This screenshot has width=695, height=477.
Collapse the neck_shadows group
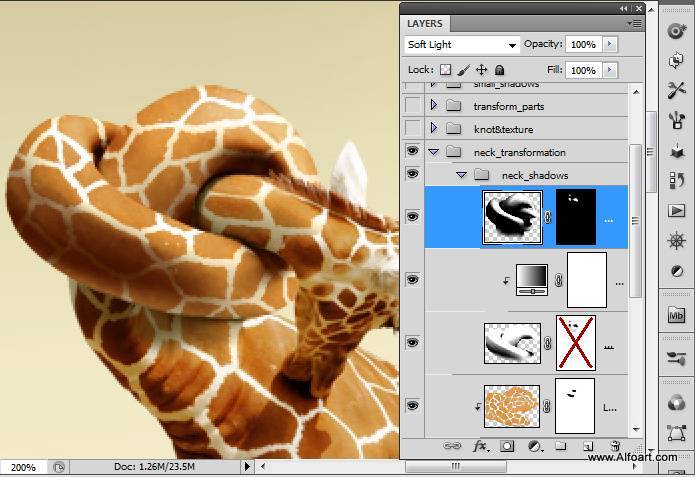[462, 175]
